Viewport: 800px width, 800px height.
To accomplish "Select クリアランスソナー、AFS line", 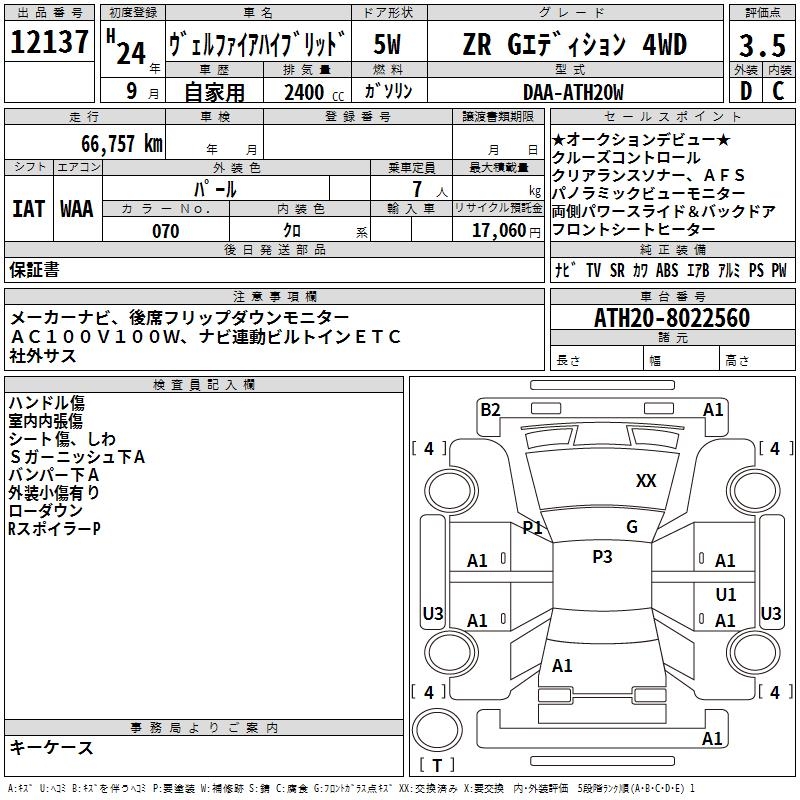I will (648, 175).
